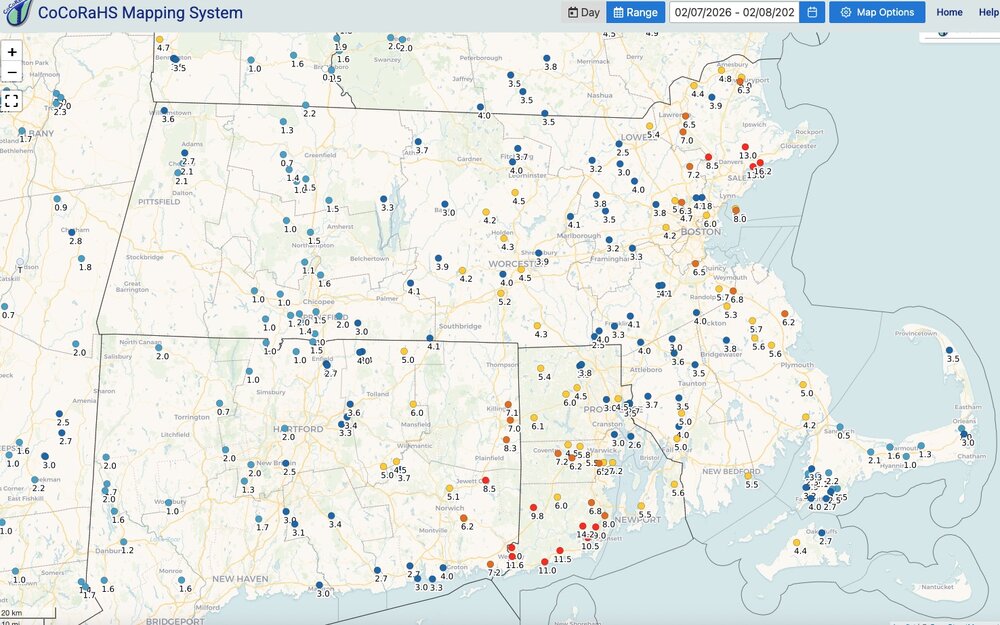The image size is (1000, 625).
Task: Select the yellow 4.4 island marker
Action: (x=799, y=541)
